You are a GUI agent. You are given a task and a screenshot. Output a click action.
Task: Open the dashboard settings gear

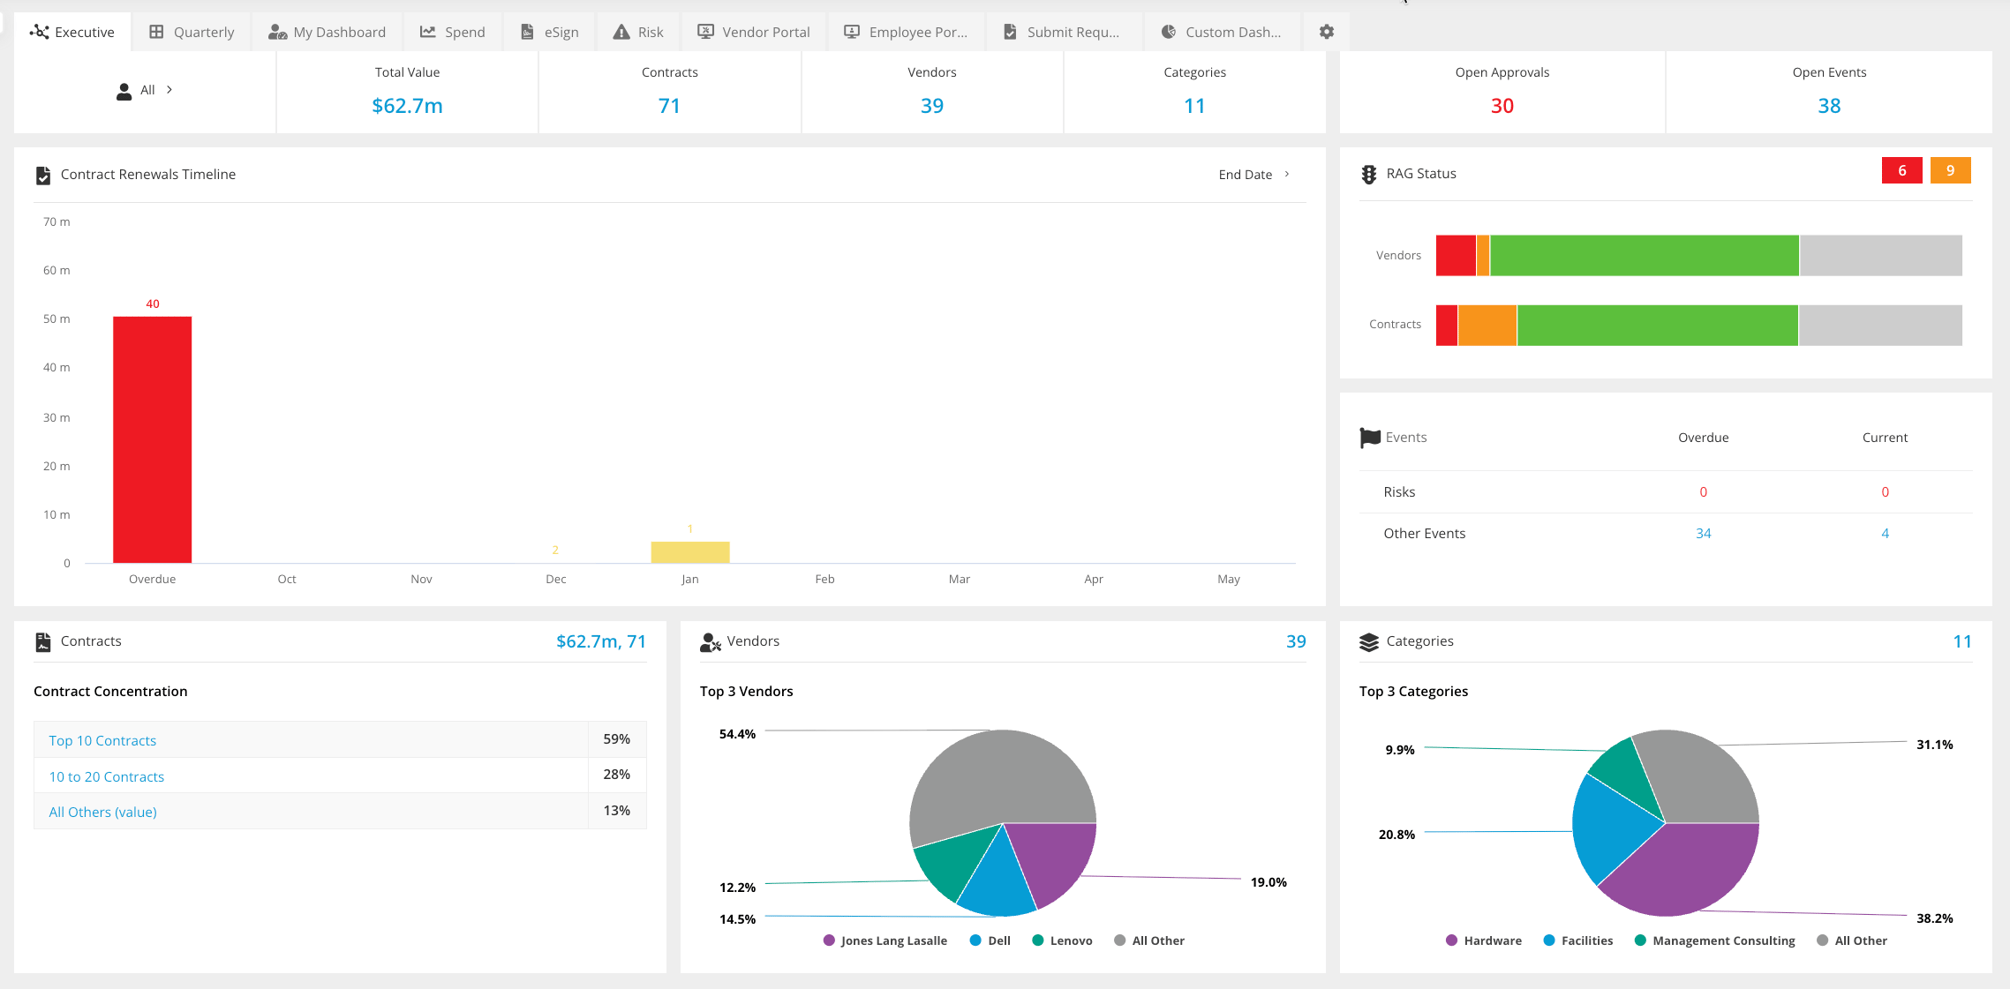[x=1326, y=31]
